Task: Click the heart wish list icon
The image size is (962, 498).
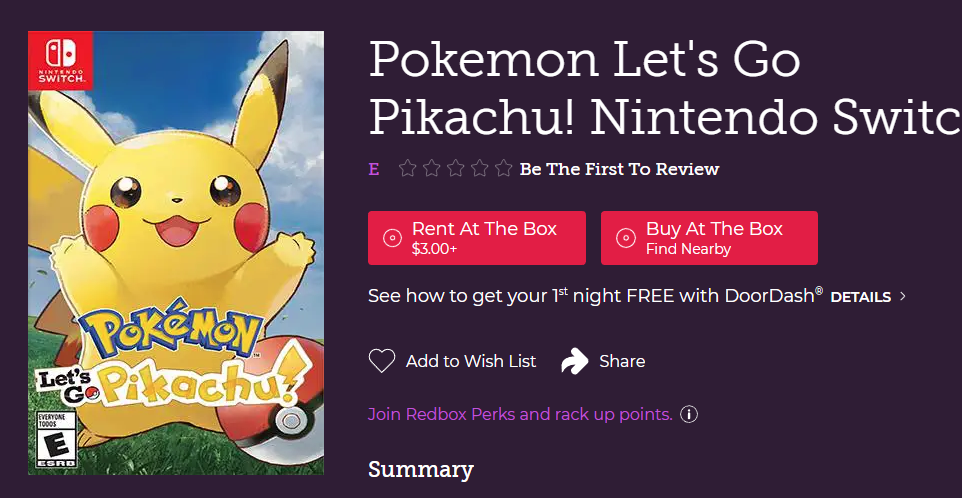Action: click(x=382, y=361)
